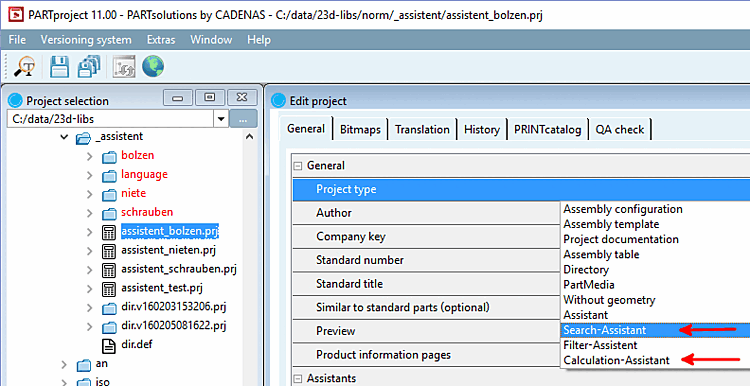Click the toolbar icon left of the globe

point(124,66)
